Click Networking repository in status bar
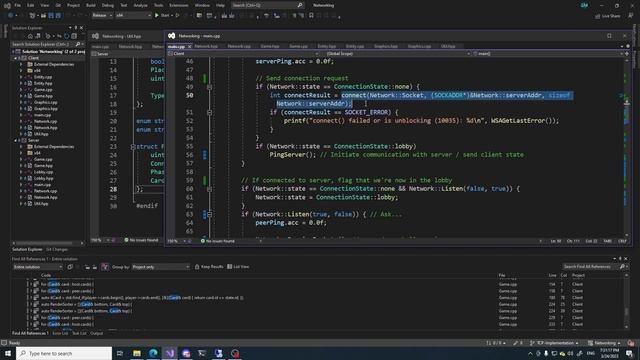Viewport: 640px width, 360px height. point(604,343)
